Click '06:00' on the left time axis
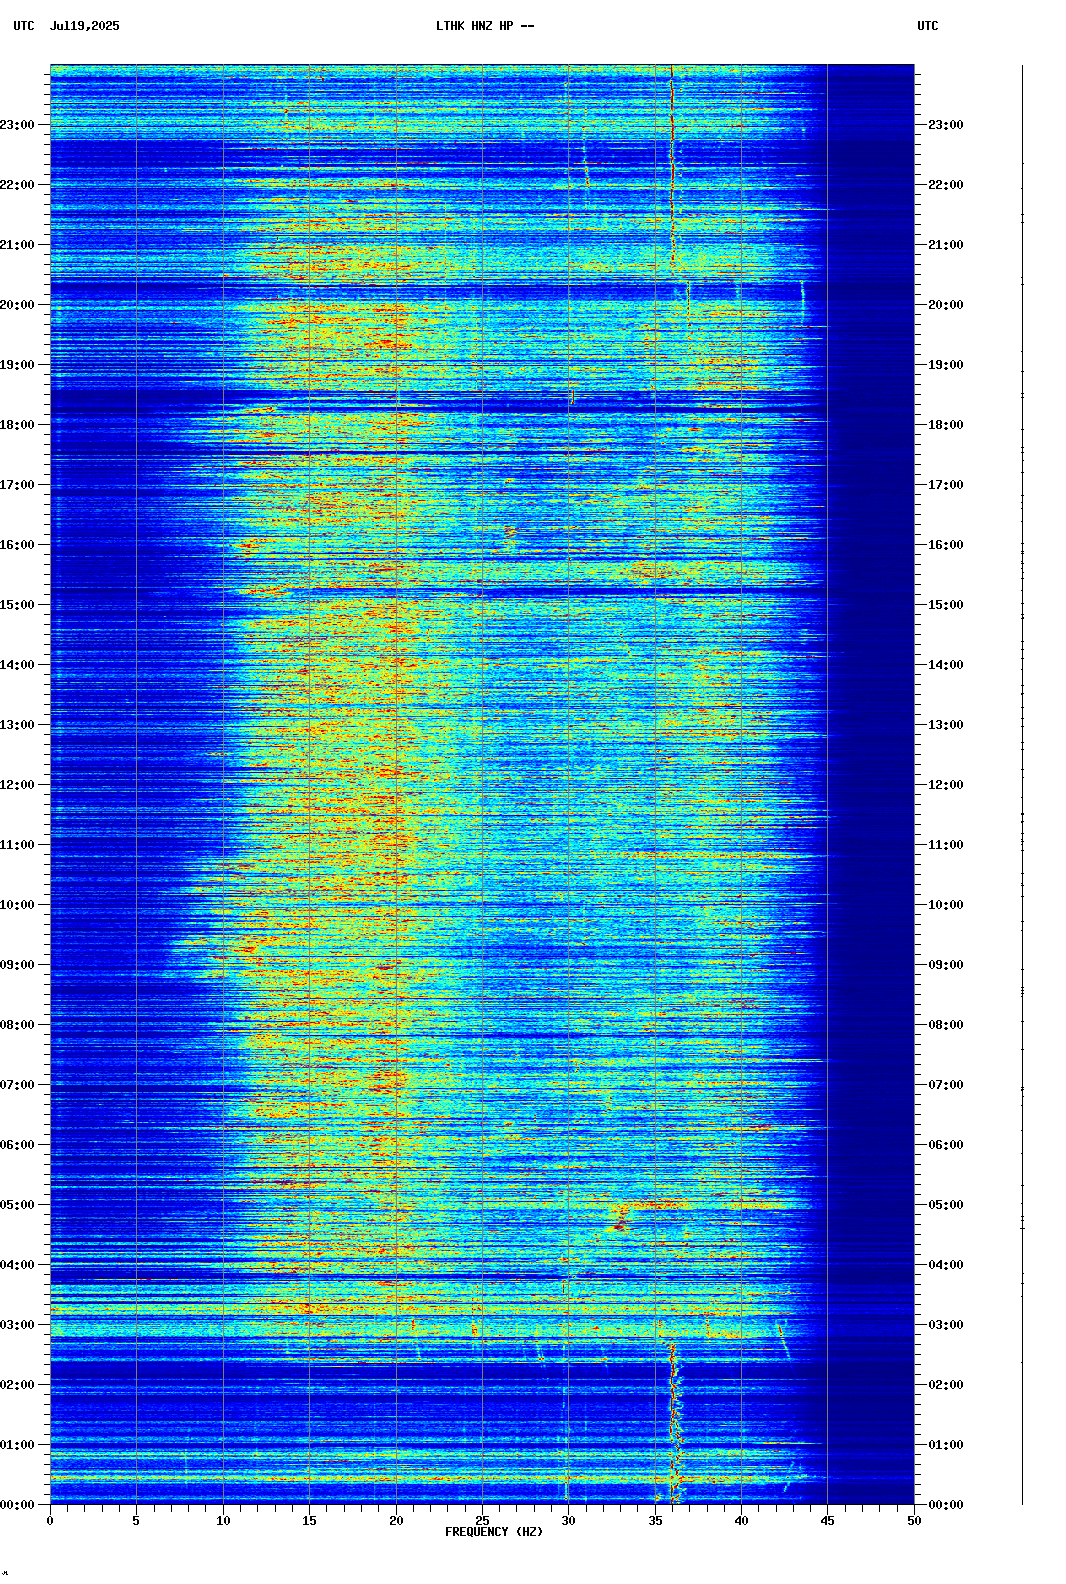 (x=17, y=1145)
